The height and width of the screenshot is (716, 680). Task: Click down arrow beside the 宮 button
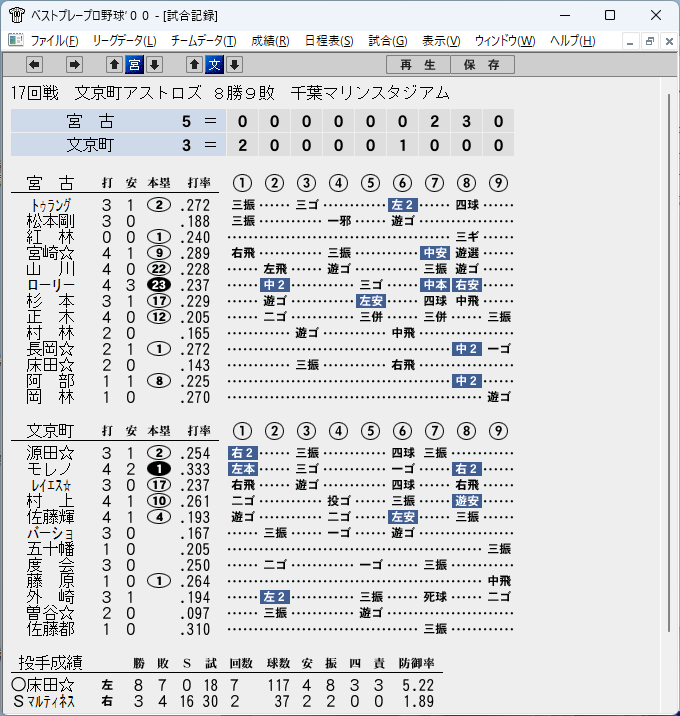154,65
